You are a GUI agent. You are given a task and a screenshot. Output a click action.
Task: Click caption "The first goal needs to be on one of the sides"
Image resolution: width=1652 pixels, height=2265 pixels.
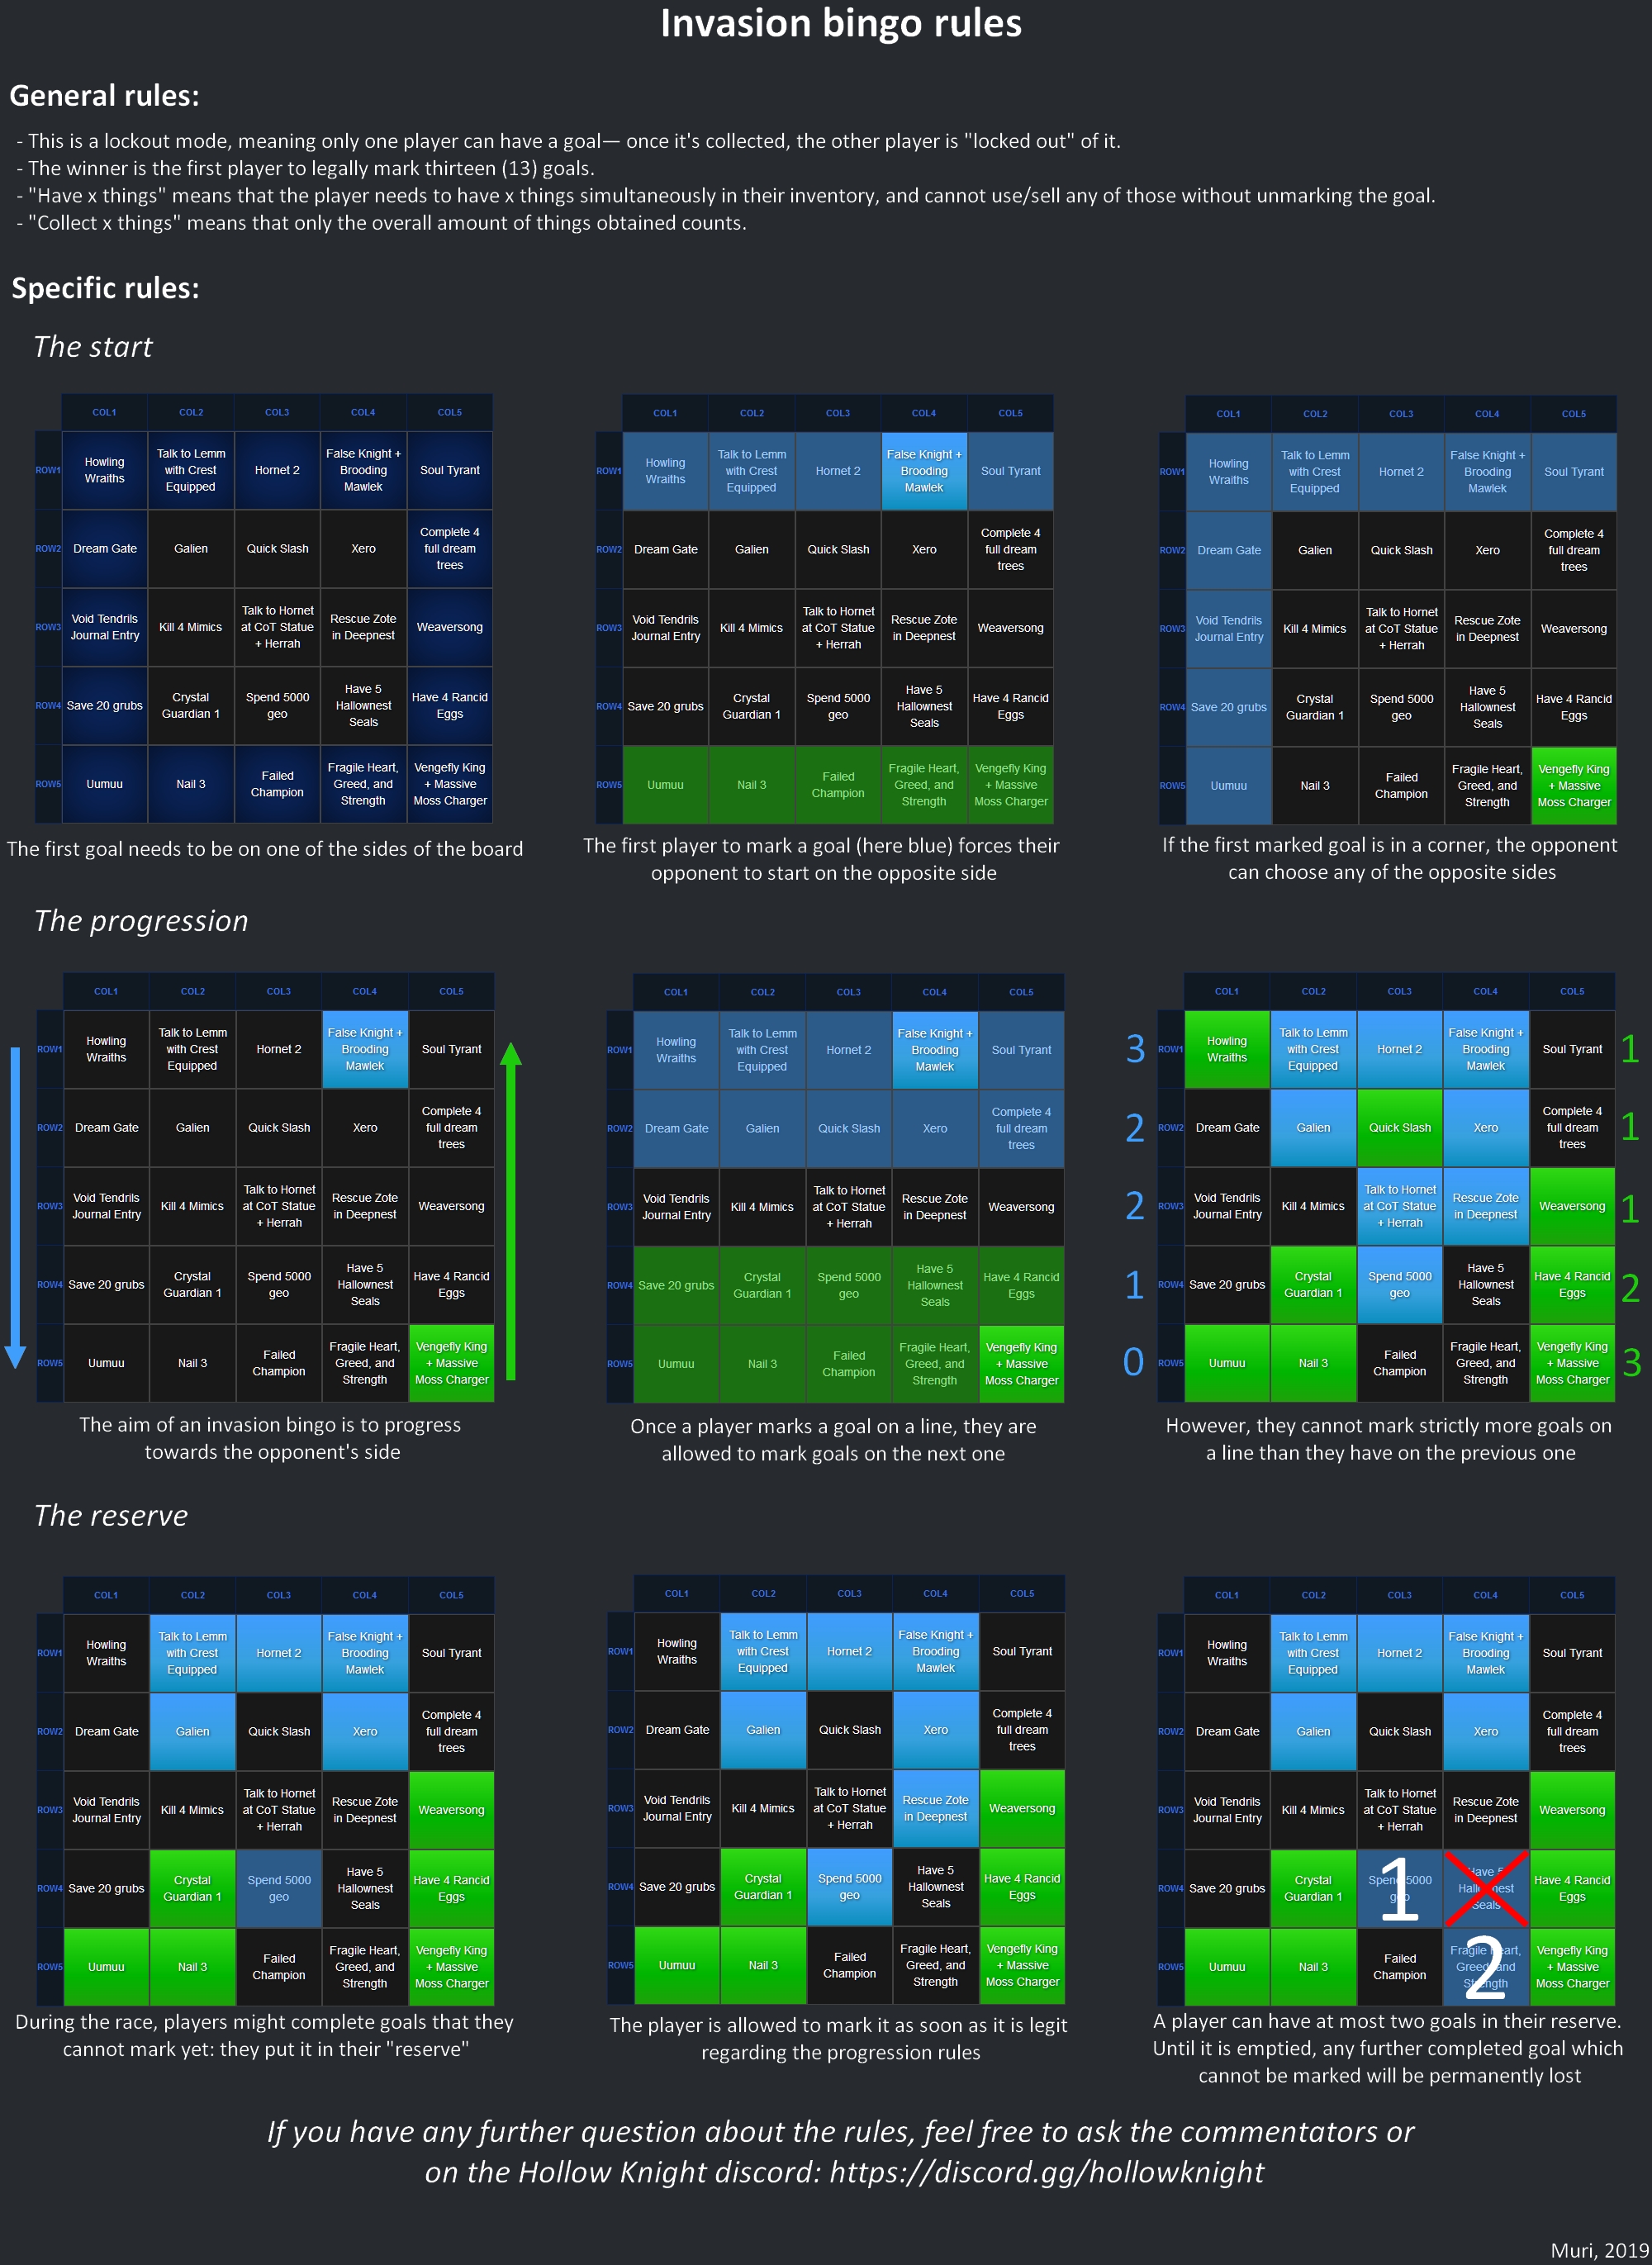pyautogui.click(x=265, y=849)
